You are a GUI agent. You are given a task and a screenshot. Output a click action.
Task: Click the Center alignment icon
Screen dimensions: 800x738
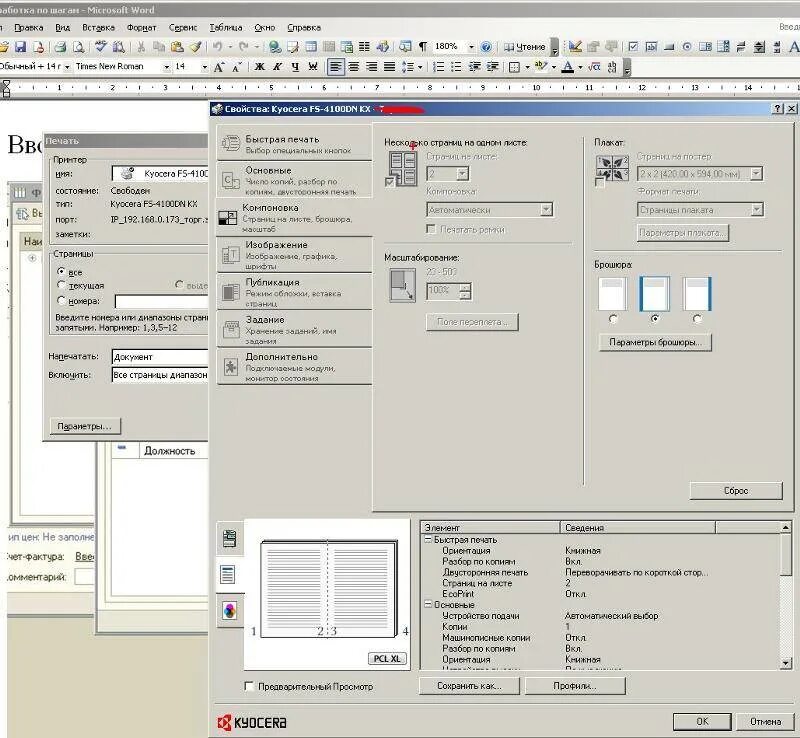(354, 67)
